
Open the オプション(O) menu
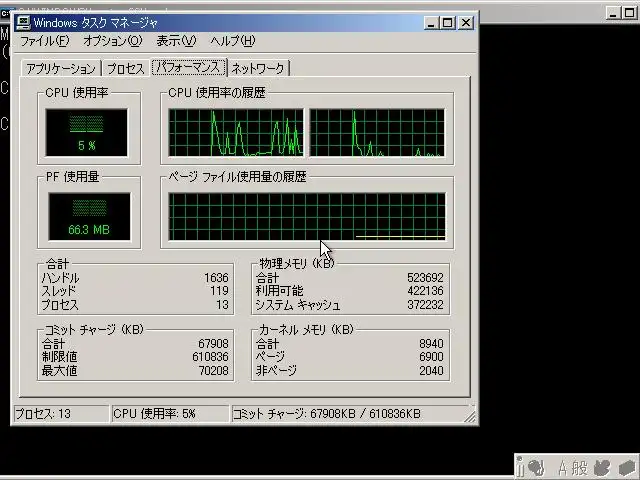[113, 41]
